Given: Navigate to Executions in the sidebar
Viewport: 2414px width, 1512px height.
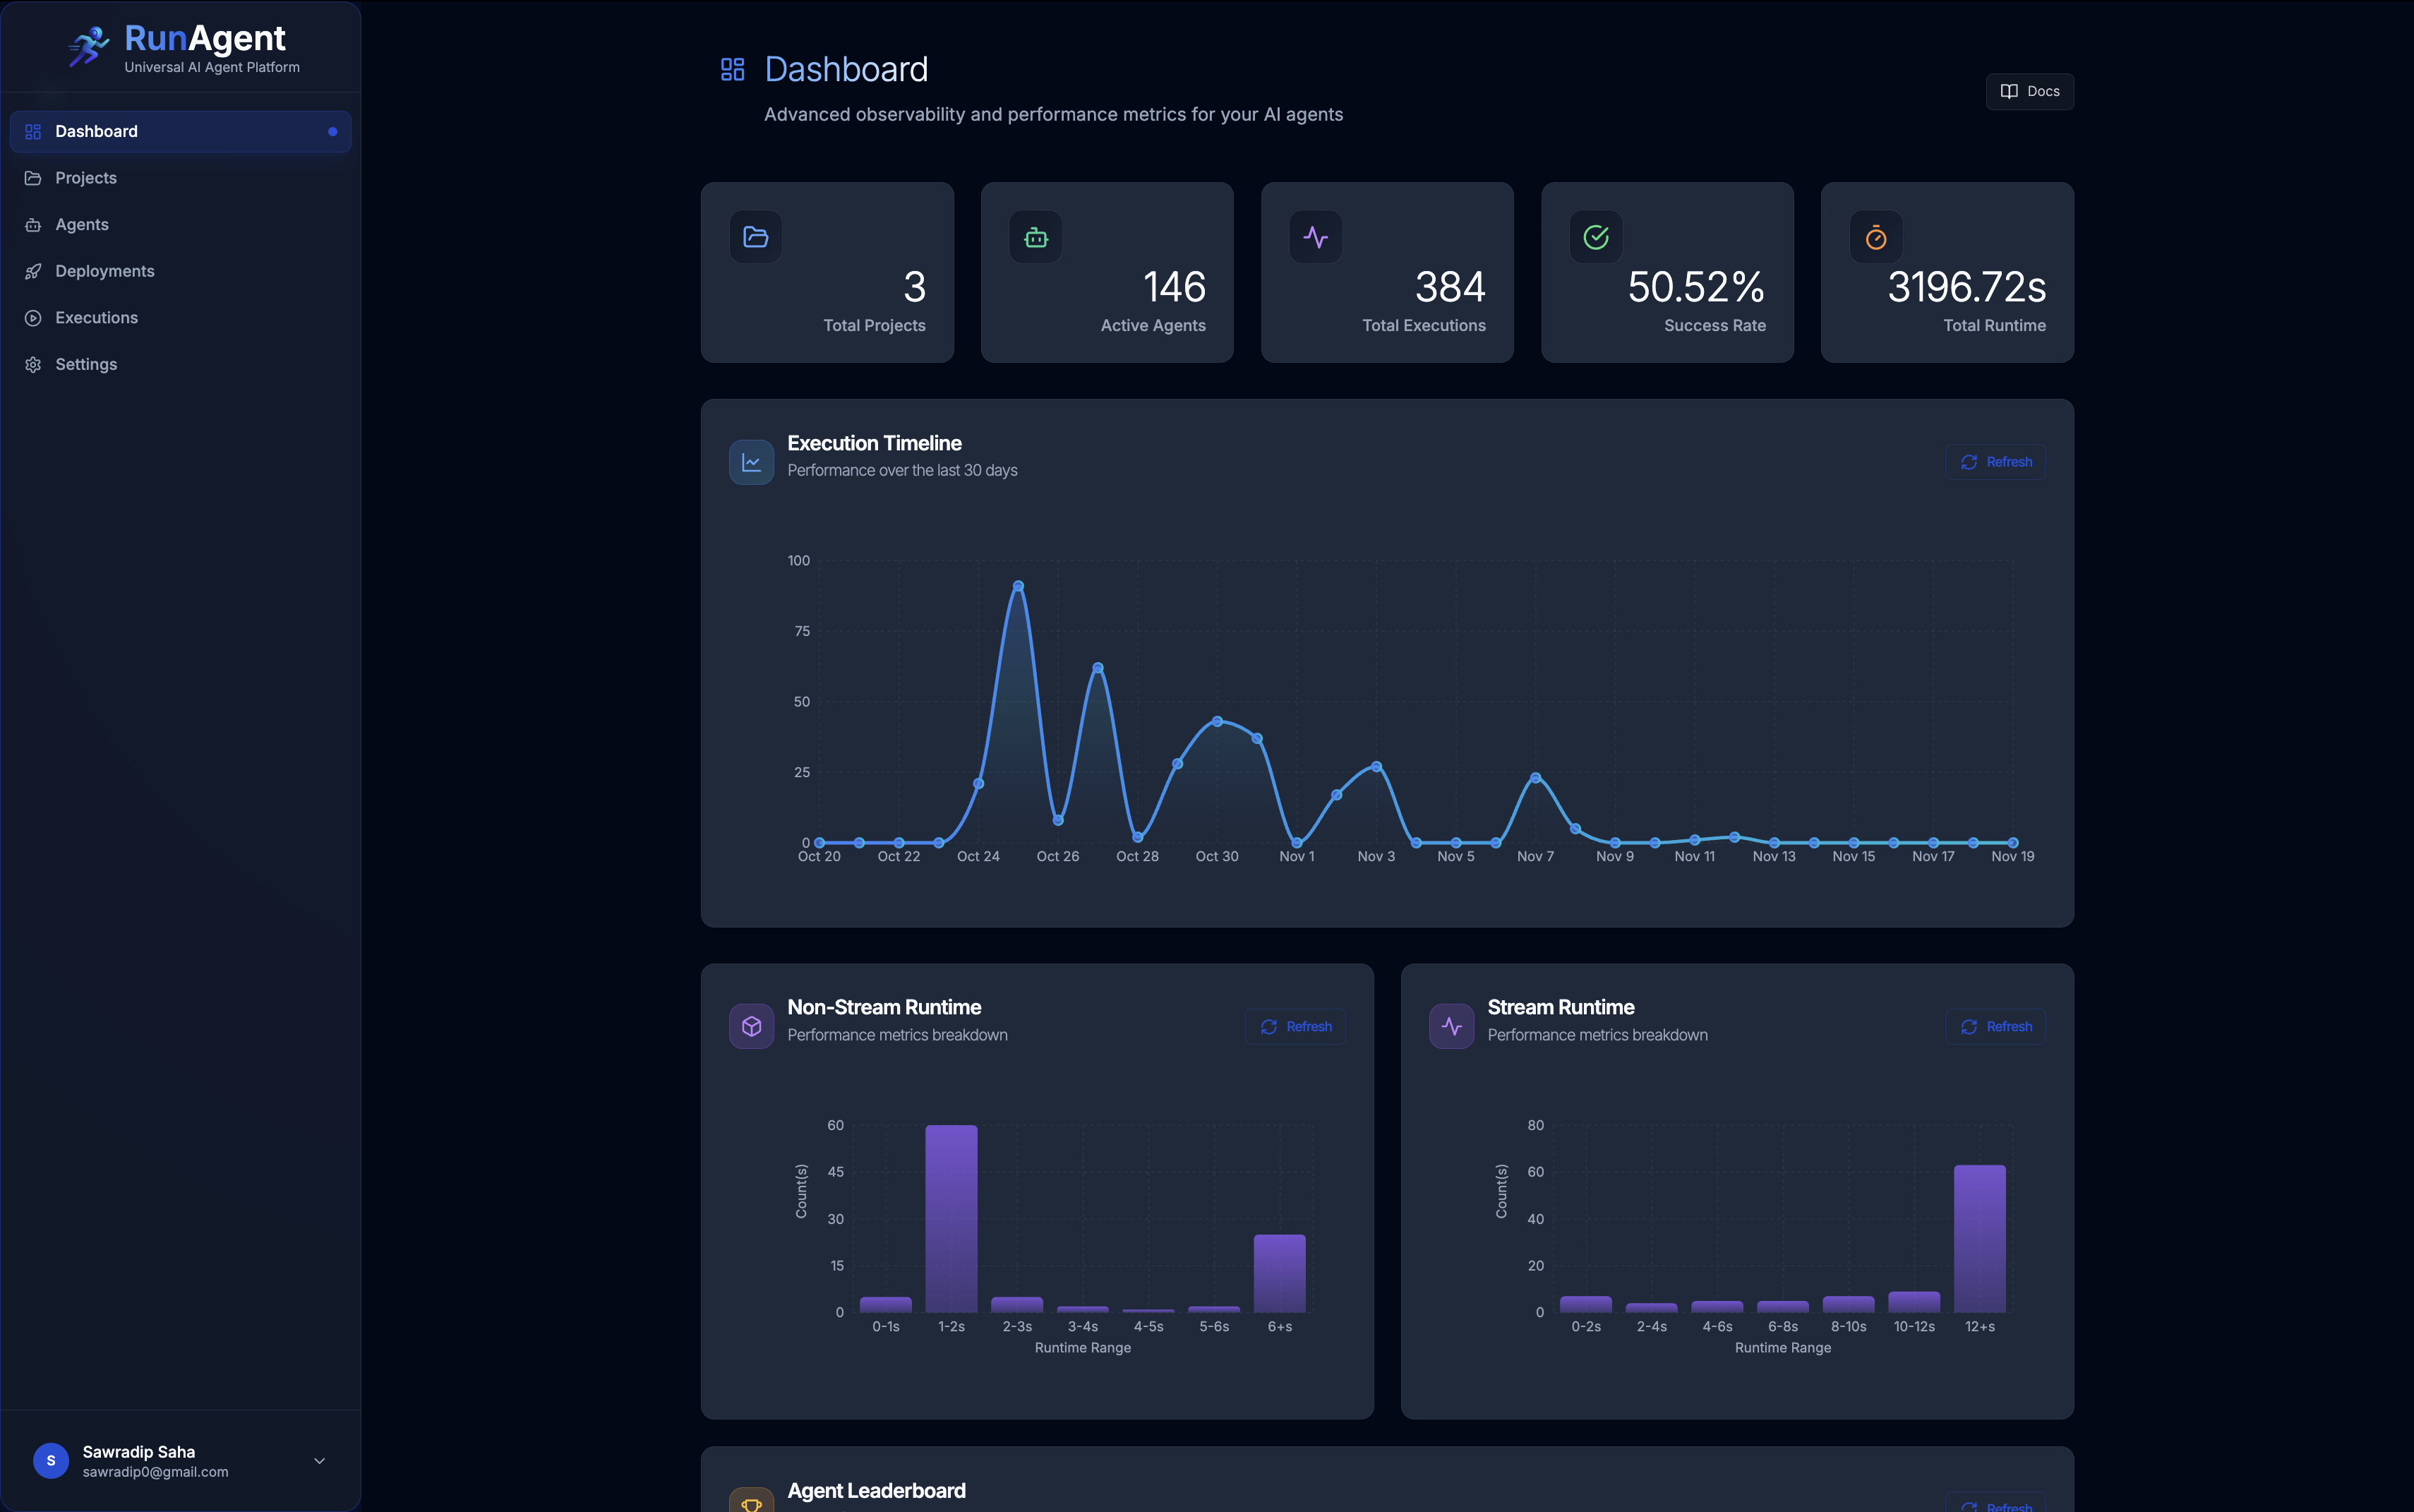Looking at the screenshot, I should point(180,318).
